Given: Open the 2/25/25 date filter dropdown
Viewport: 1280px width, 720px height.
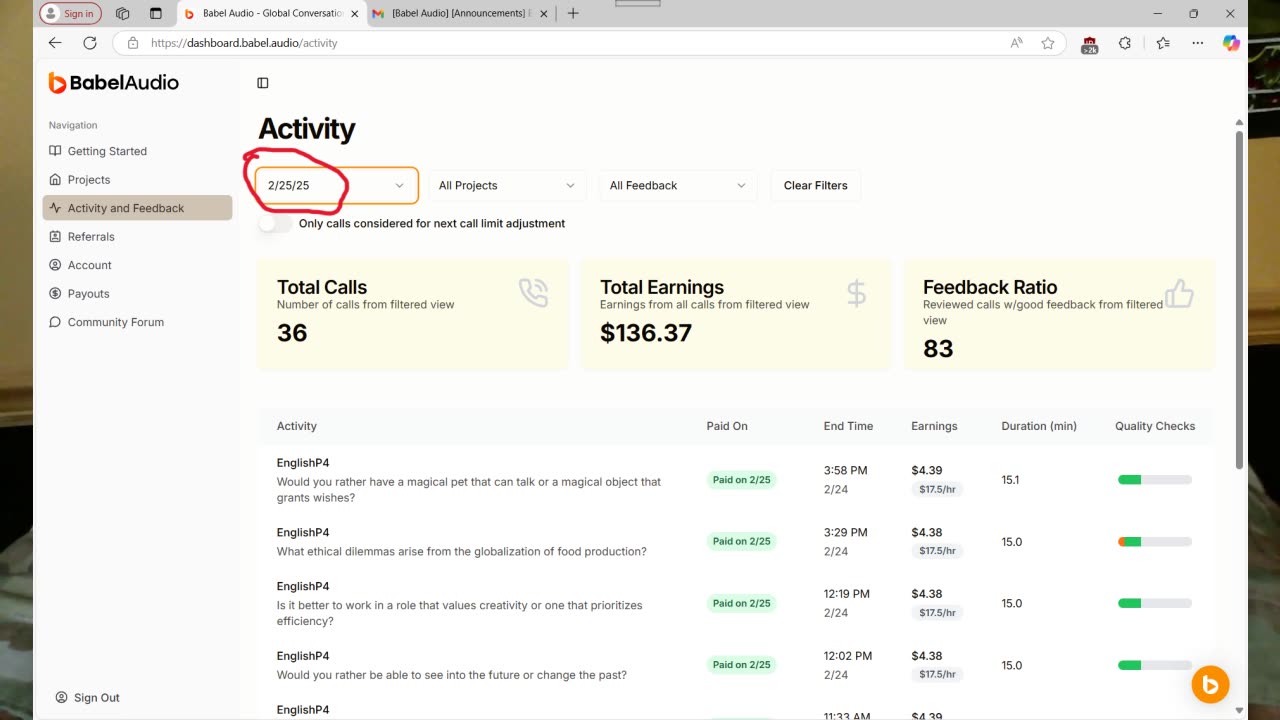Looking at the screenshot, I should (336, 185).
